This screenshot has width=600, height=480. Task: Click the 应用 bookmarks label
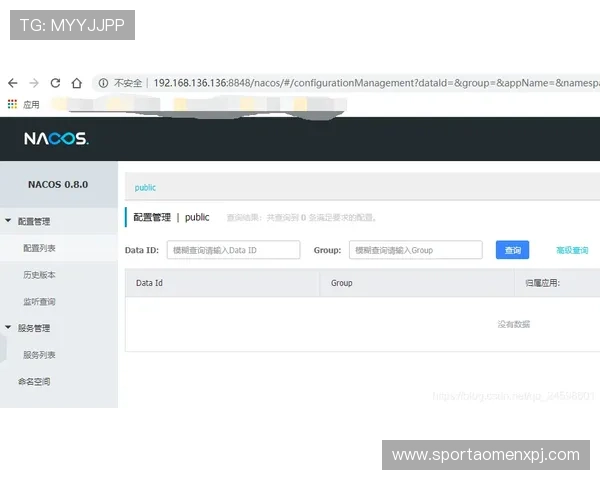pos(31,104)
